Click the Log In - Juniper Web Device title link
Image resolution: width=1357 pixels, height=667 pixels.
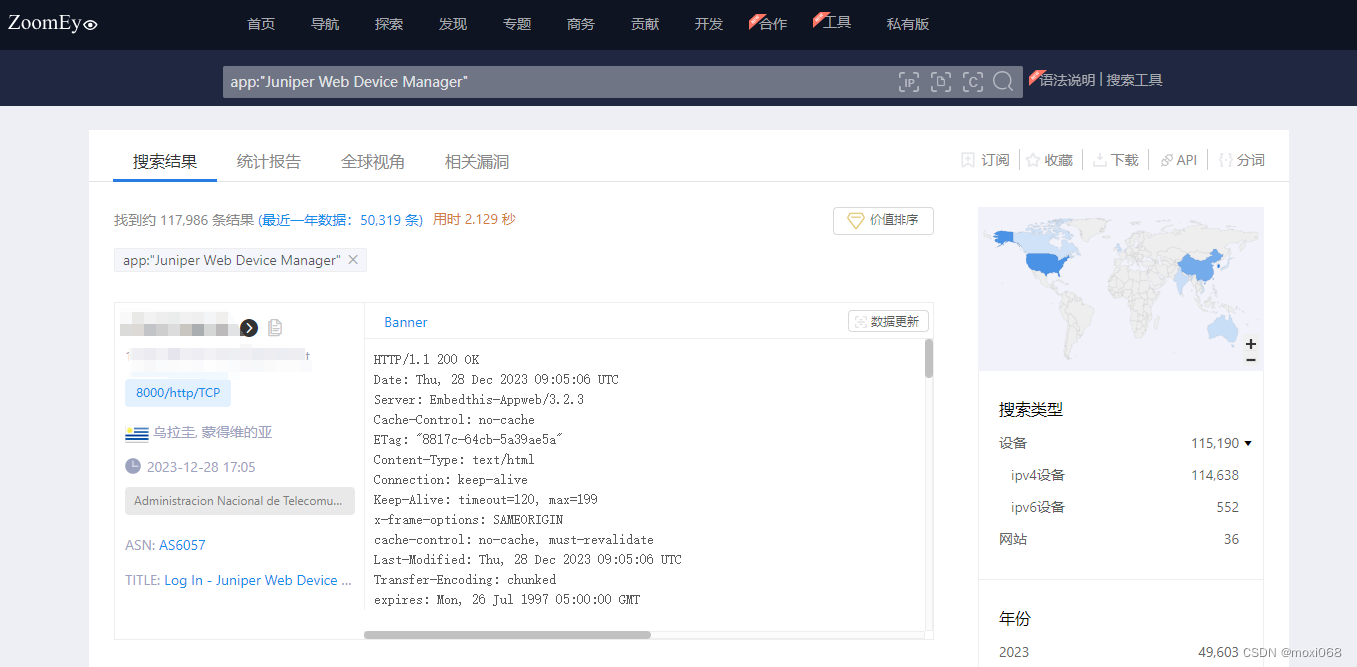[x=258, y=580]
